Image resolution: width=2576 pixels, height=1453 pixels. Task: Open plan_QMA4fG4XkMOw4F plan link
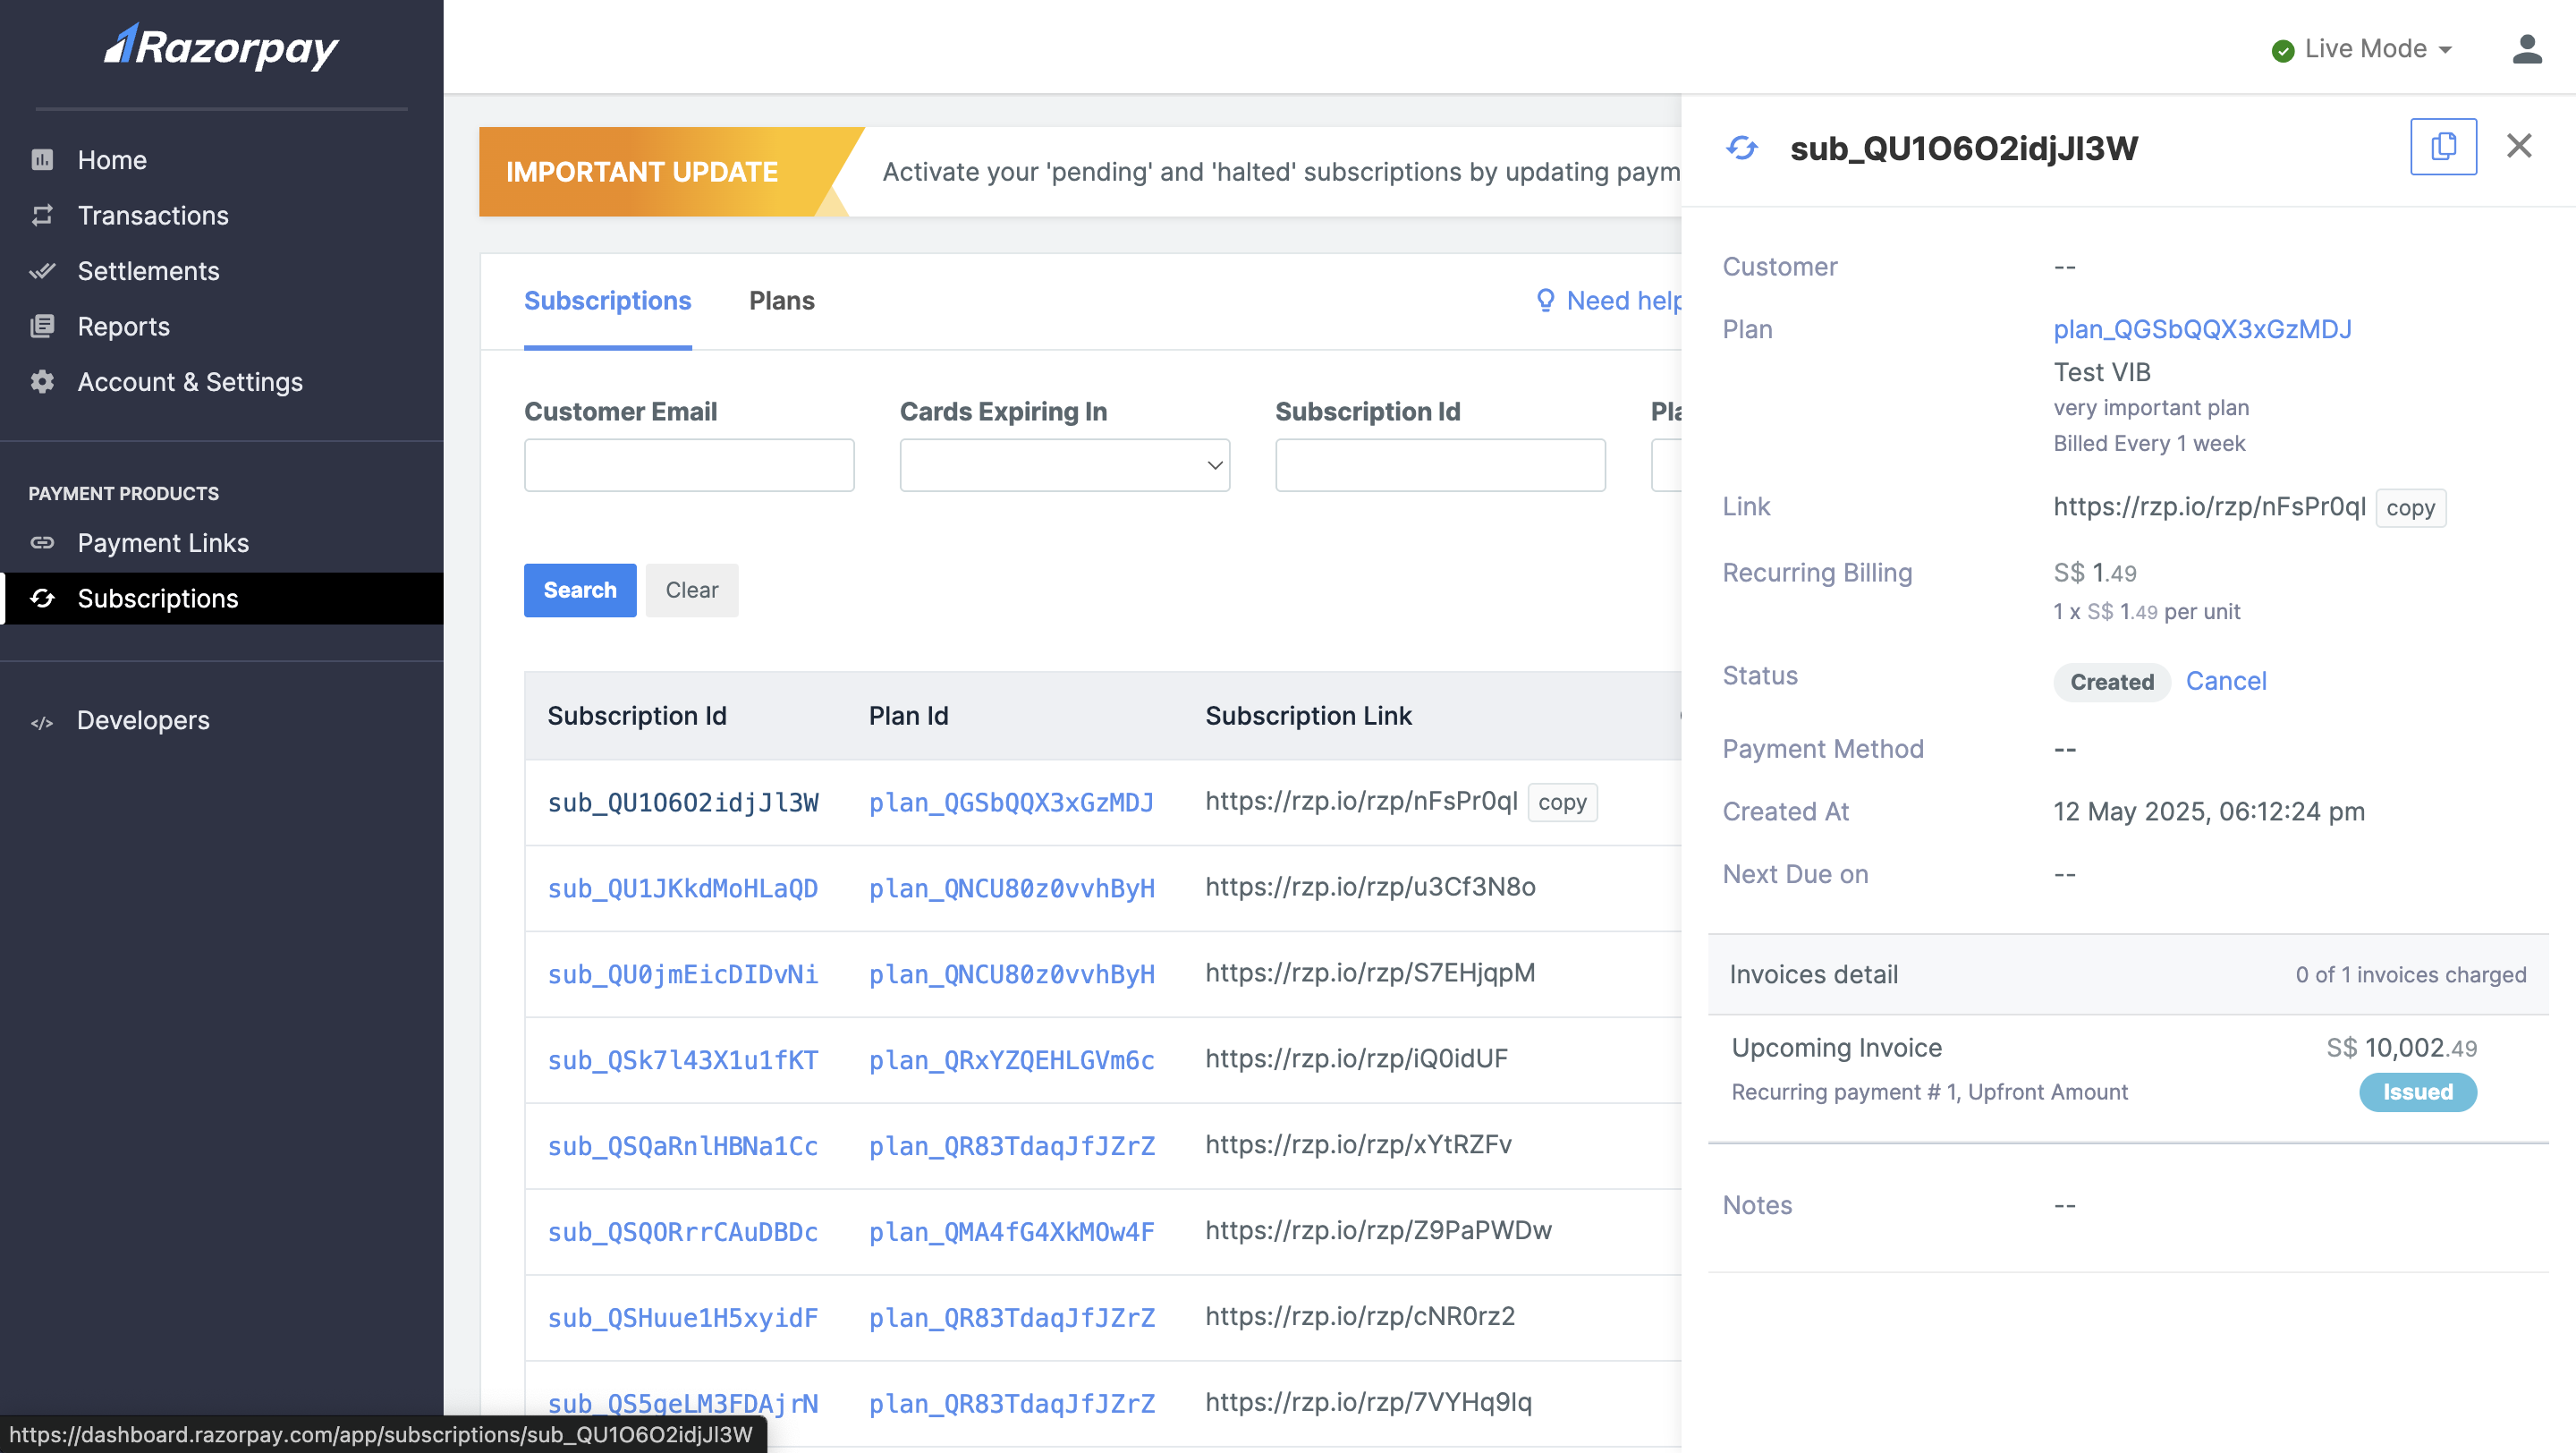1012,1232
